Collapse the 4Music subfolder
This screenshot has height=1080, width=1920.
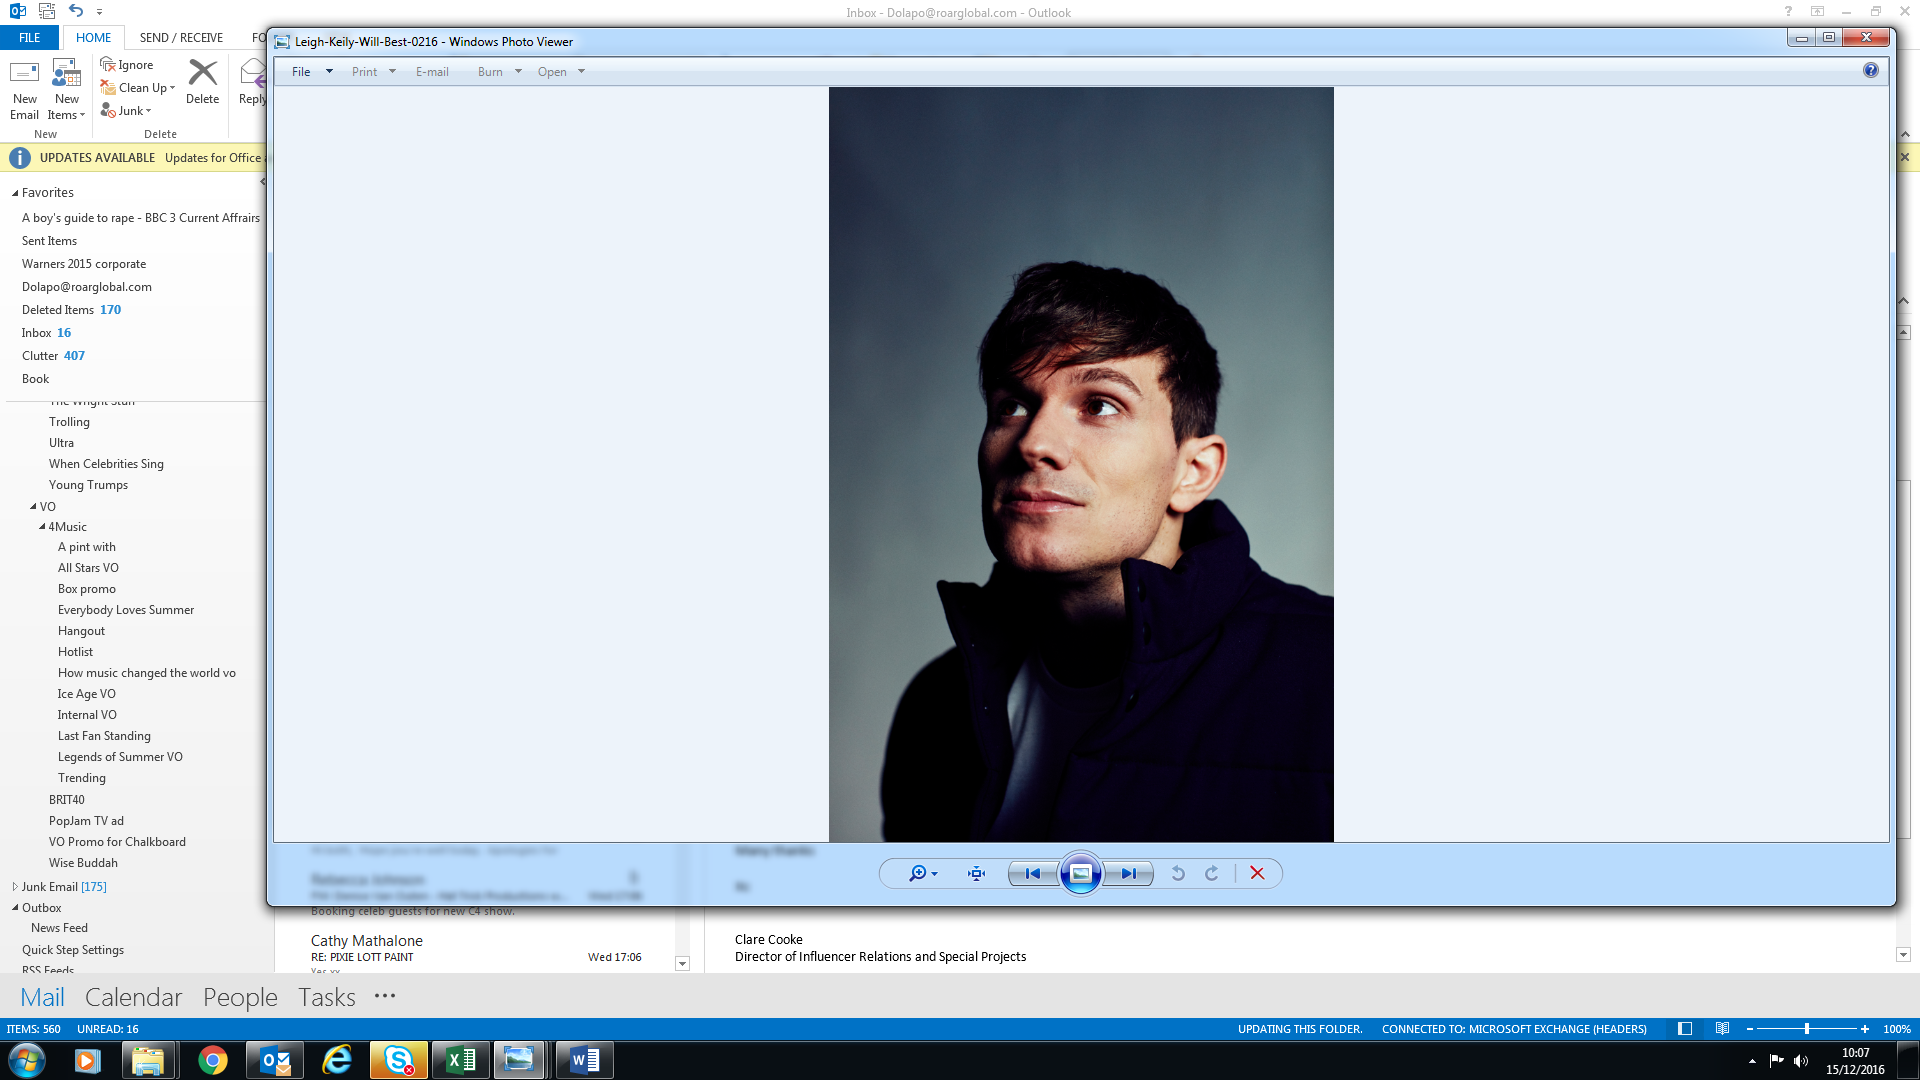point(42,527)
